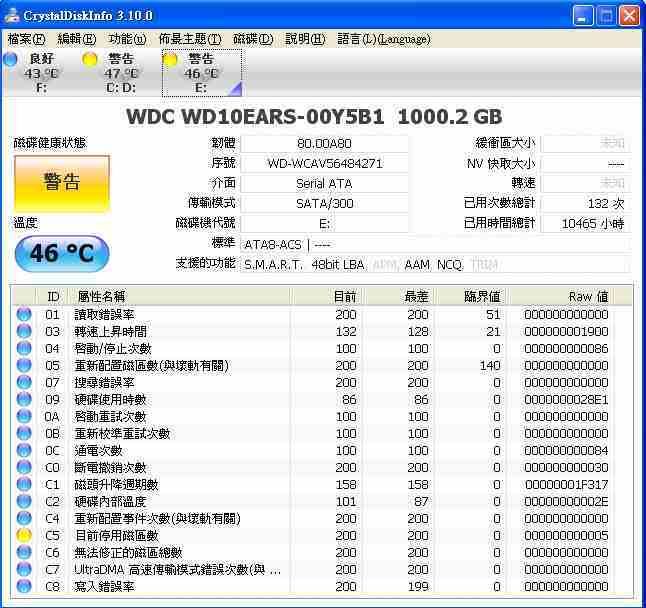Click the ID column header
Viewport: 646px width, 608px height.
click(53, 296)
